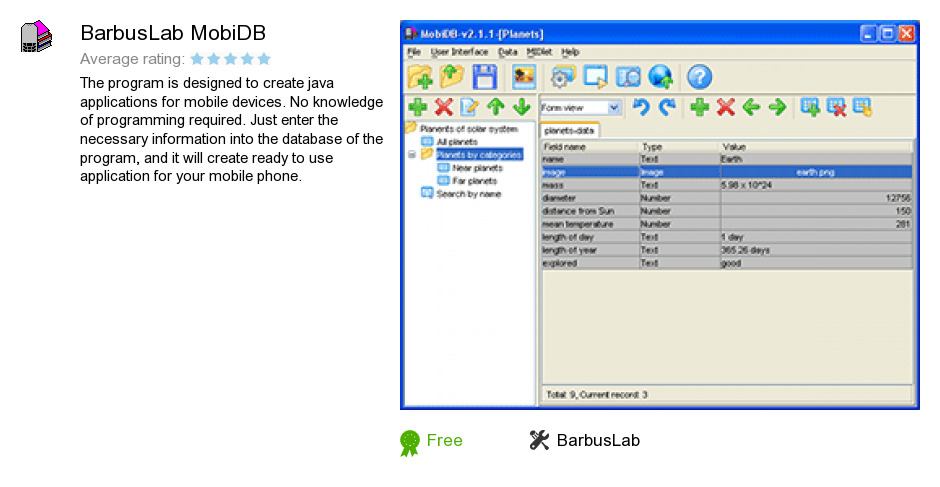Viewport: 940px width, 487px height.
Task: Open the User Interface menu
Action: tap(459, 52)
